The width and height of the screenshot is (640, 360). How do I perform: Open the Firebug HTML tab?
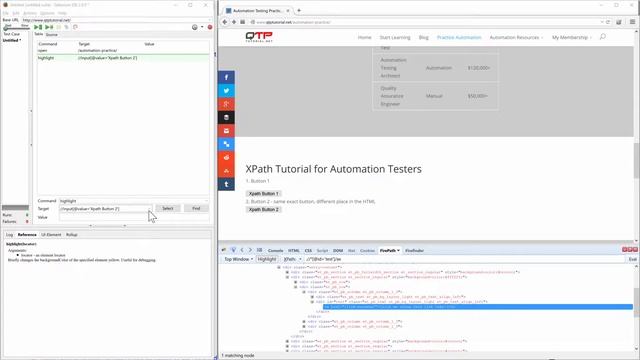coord(293,250)
